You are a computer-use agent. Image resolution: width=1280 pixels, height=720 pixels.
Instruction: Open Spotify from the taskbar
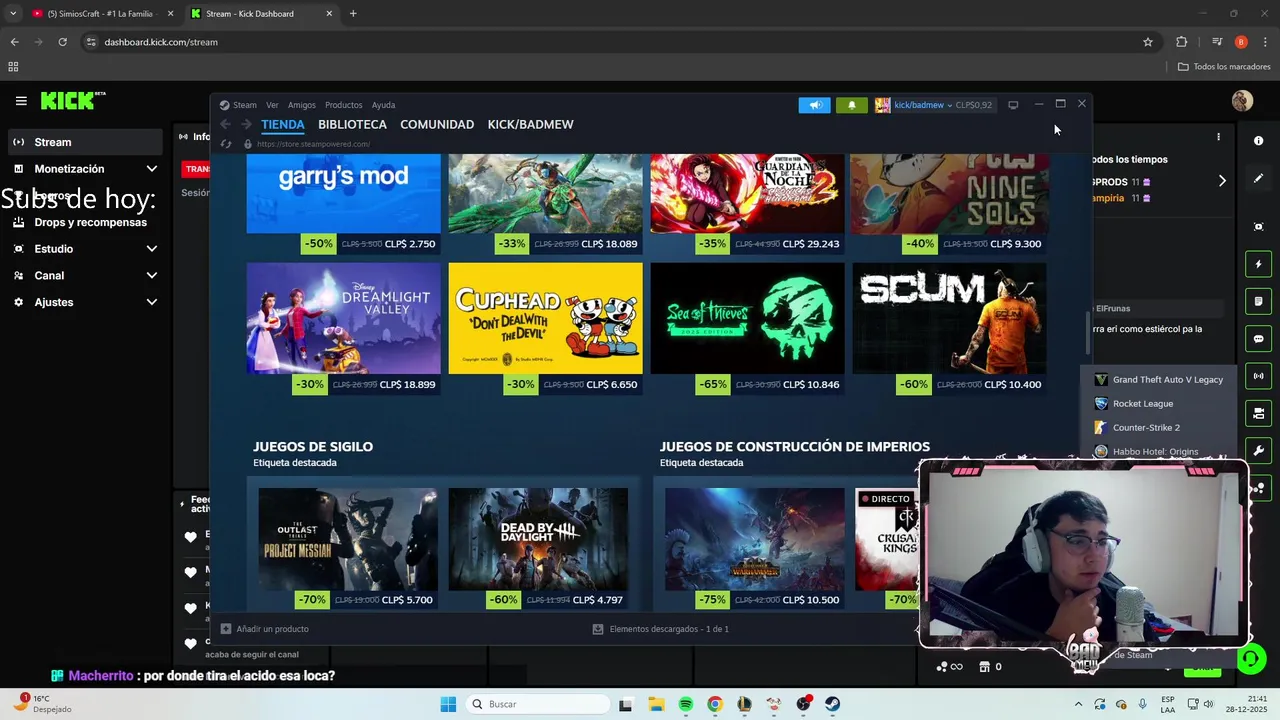point(685,704)
